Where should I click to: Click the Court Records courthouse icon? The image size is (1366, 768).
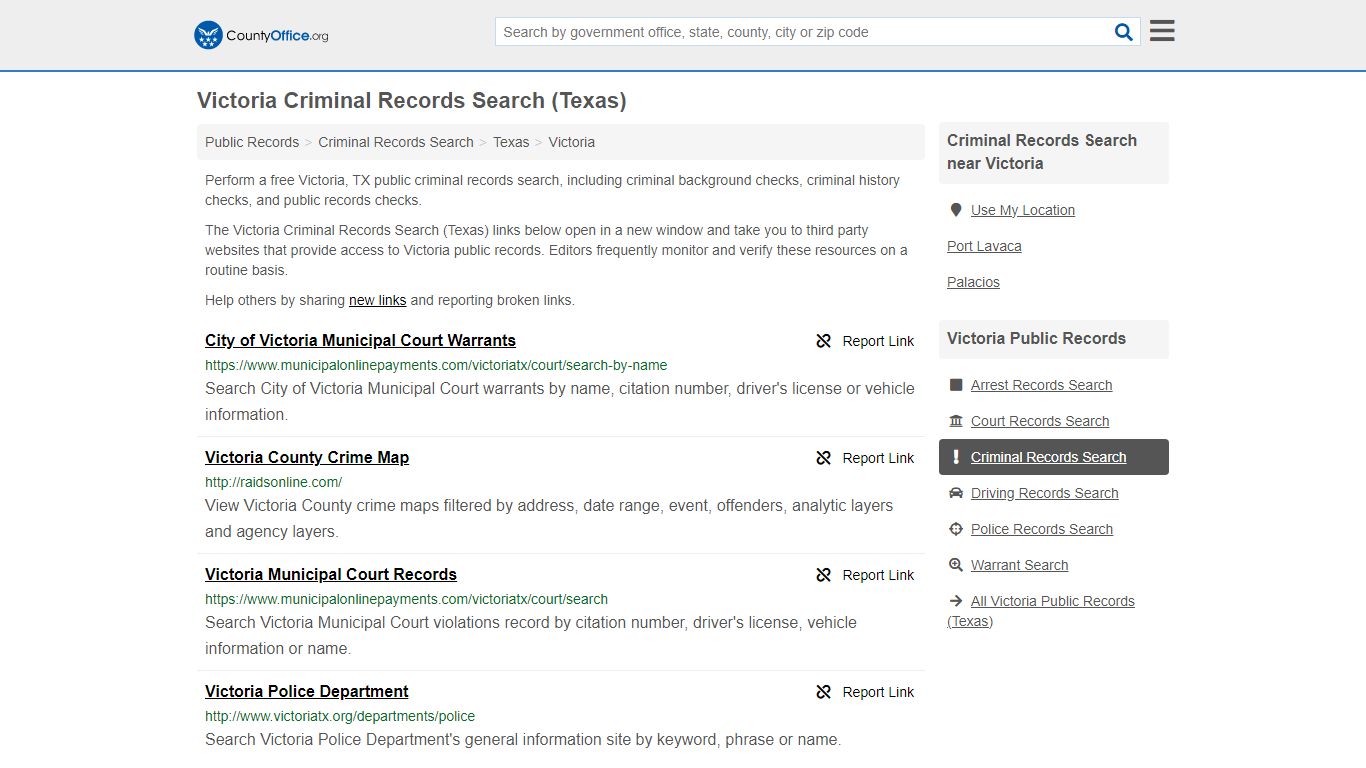pos(956,421)
